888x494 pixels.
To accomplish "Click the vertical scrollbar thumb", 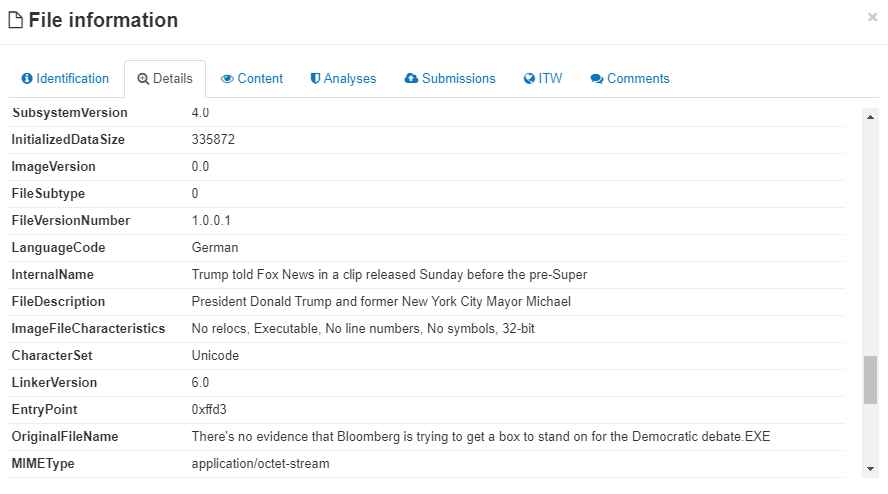I will click(870, 379).
